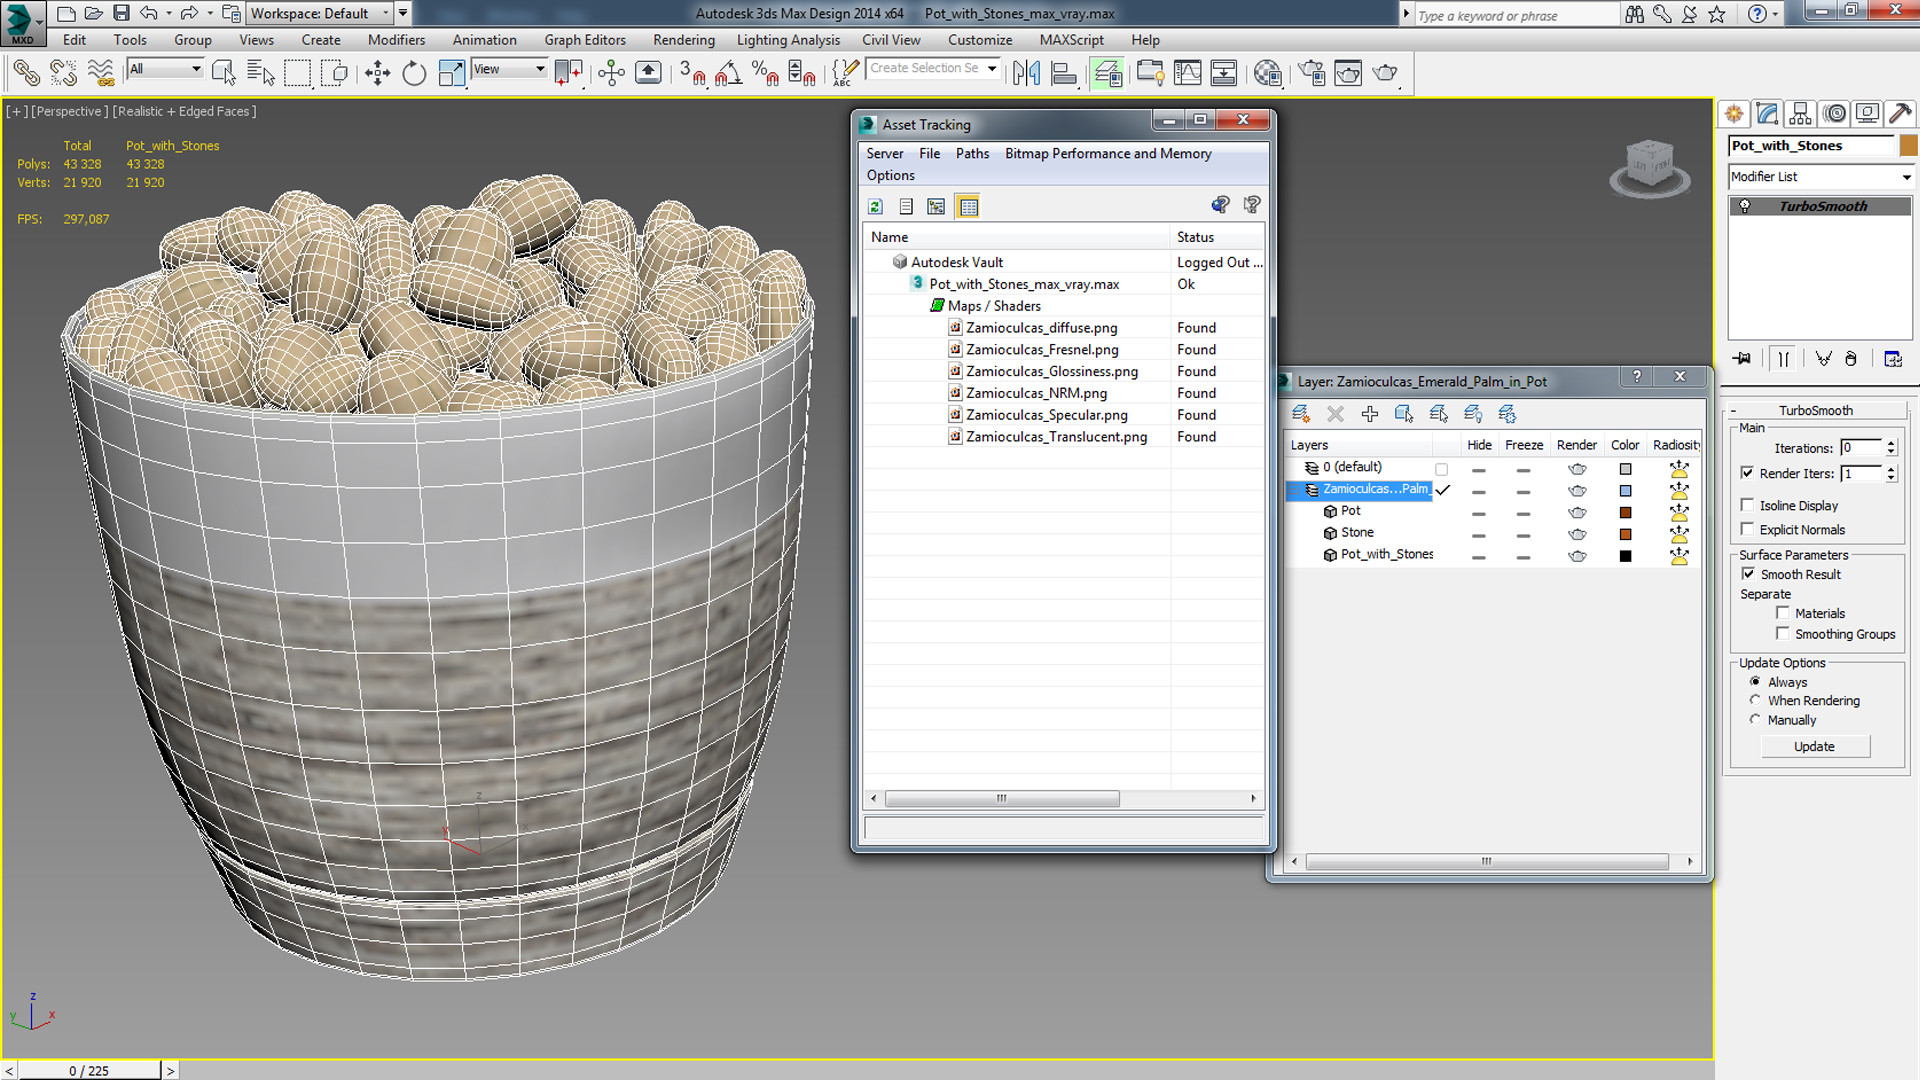The width and height of the screenshot is (1920, 1080).
Task: Click Options menu in Asset Tracking
Action: 891,174
